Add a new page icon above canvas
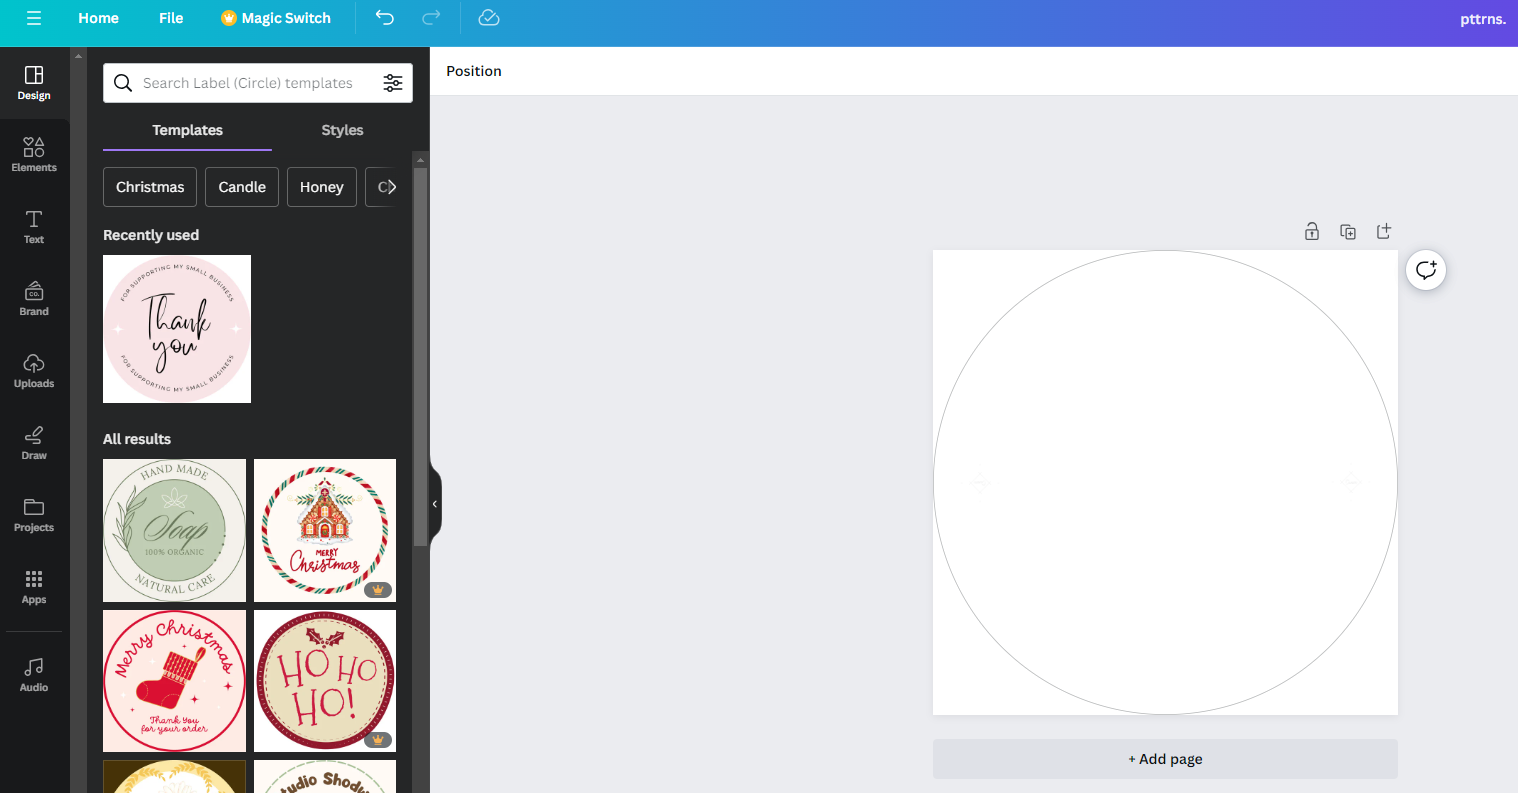 [1384, 231]
